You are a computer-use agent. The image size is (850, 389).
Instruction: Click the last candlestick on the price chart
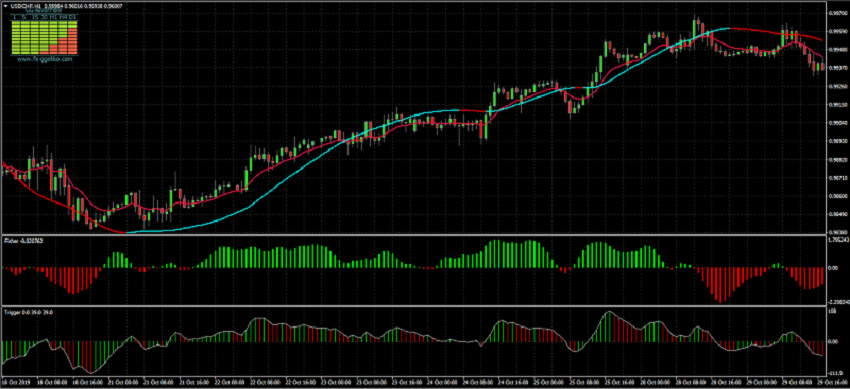(823, 67)
